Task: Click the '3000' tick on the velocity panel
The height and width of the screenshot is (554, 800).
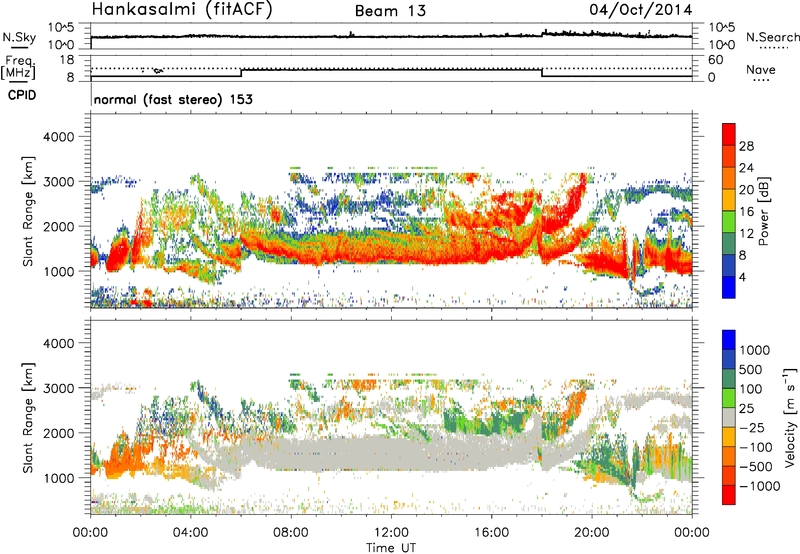Action: 58,388
